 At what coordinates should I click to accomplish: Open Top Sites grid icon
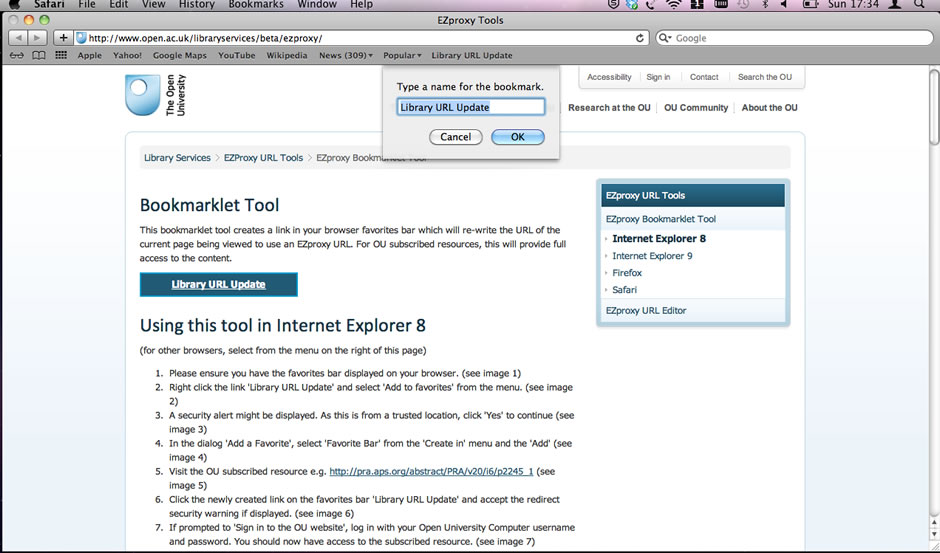[61, 55]
